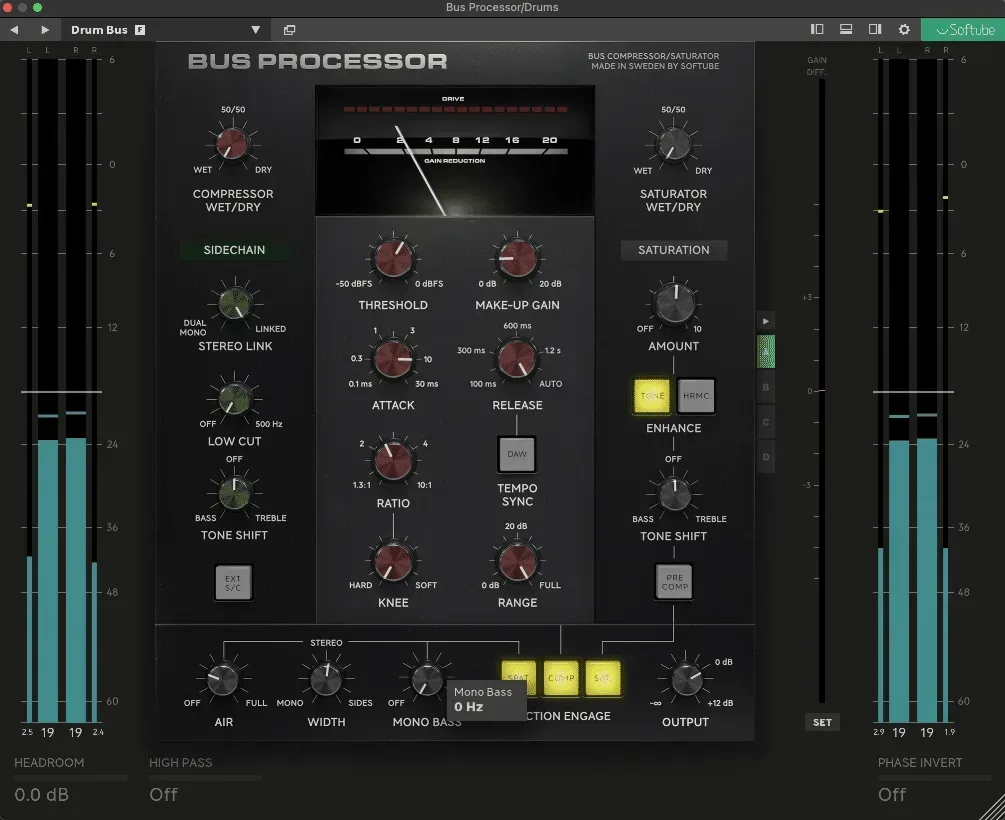This screenshot has width=1005, height=820.
Task: Toggle the SPAT section engage button
Action: pyautogui.click(x=518, y=678)
